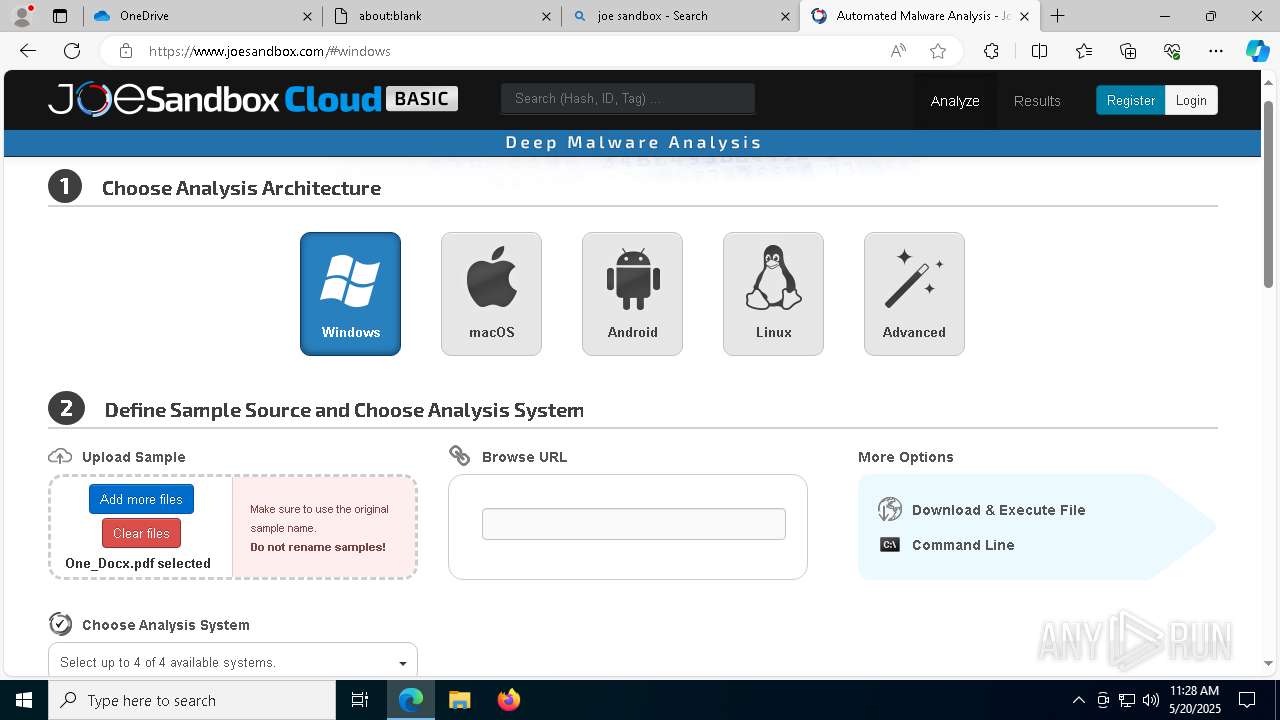Select the macOS analysis architecture

[x=491, y=294]
